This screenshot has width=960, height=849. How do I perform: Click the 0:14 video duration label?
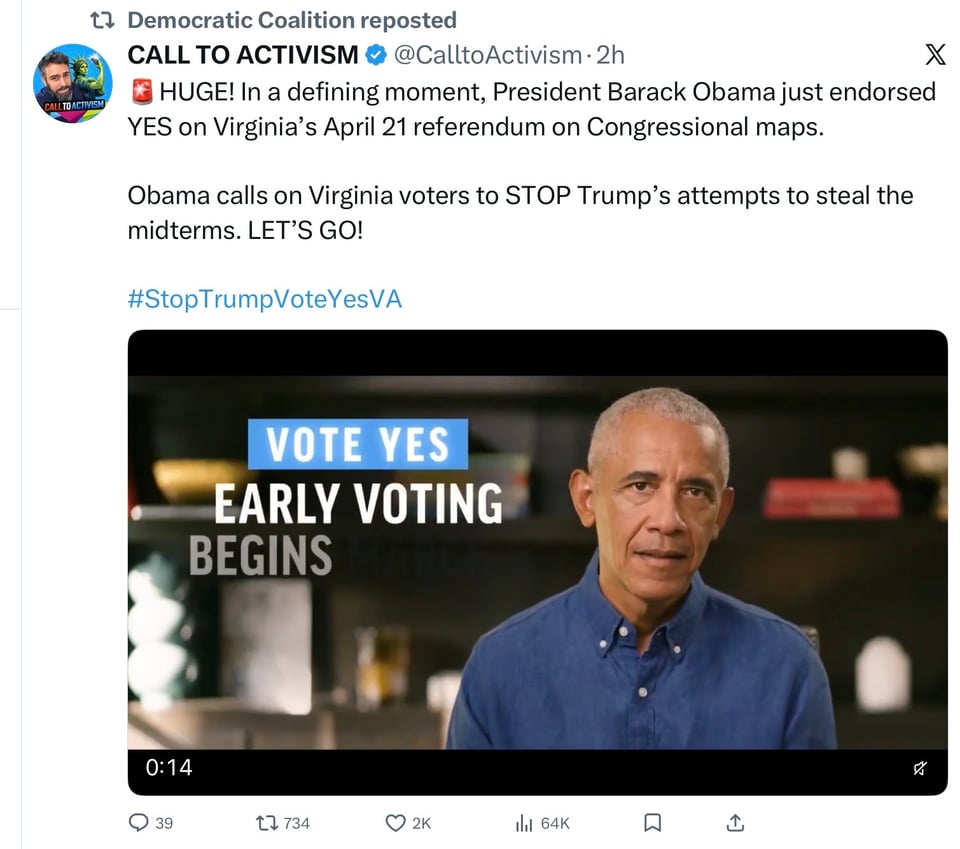click(169, 768)
